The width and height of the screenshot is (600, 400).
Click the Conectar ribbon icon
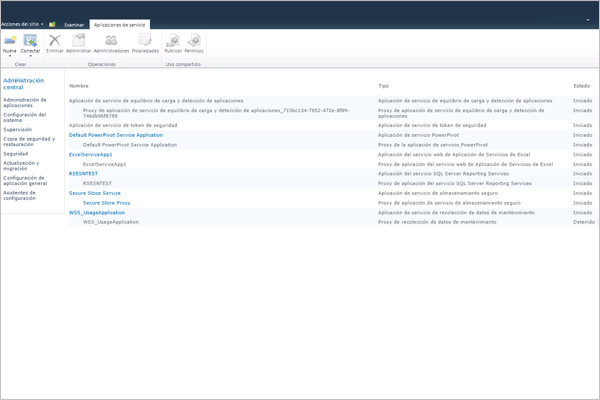coord(30,40)
